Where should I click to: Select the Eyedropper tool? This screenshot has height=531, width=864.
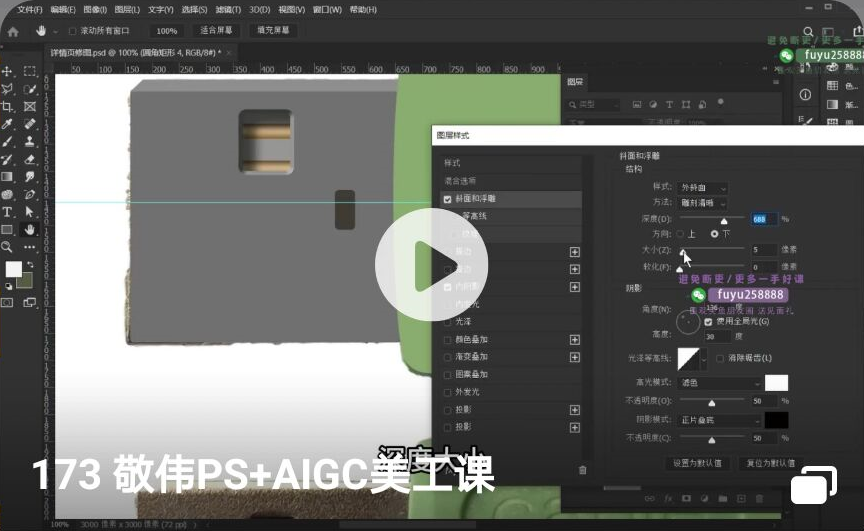(8, 124)
